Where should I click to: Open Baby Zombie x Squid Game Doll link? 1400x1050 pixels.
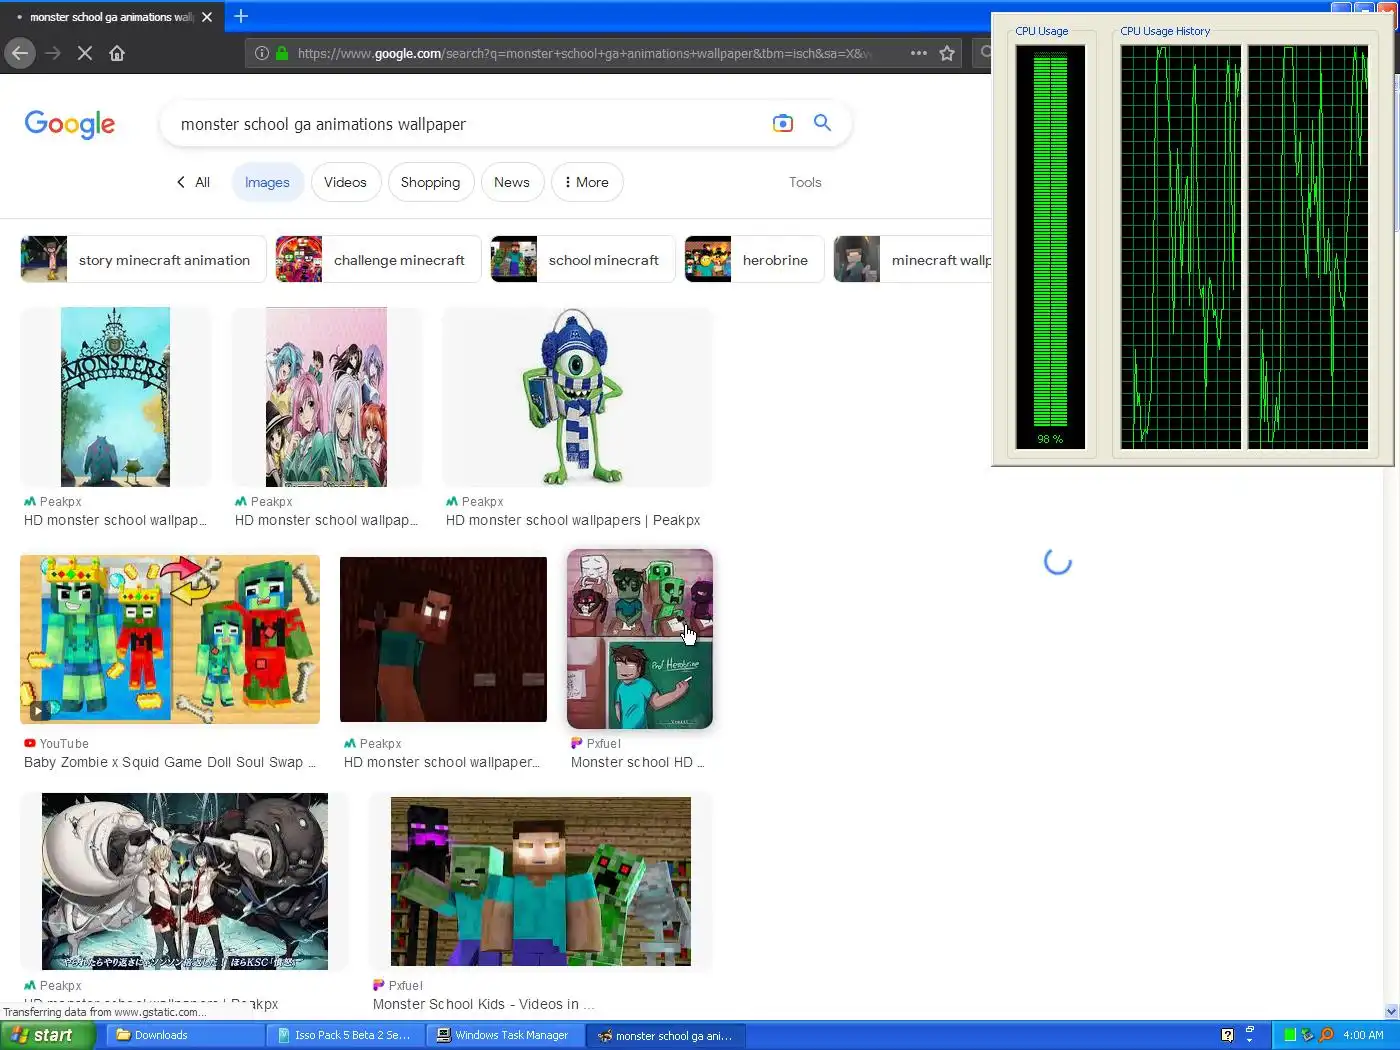click(x=170, y=762)
